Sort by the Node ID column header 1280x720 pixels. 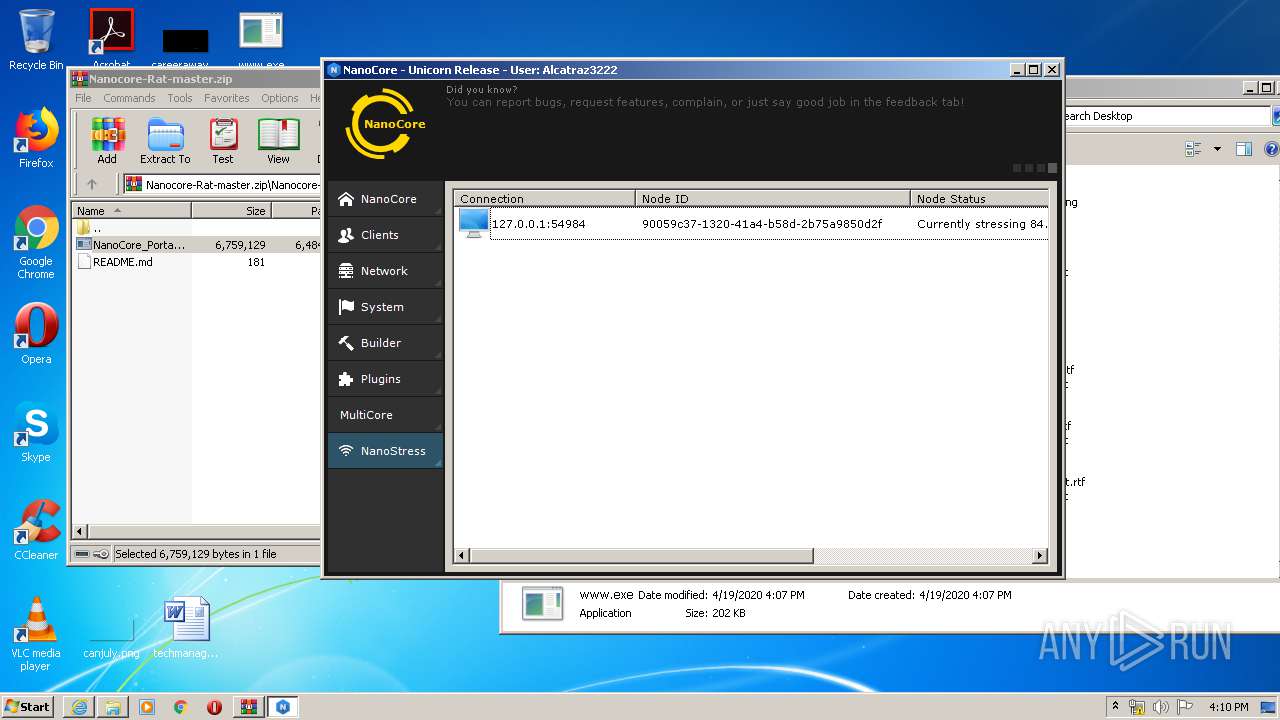coord(773,198)
